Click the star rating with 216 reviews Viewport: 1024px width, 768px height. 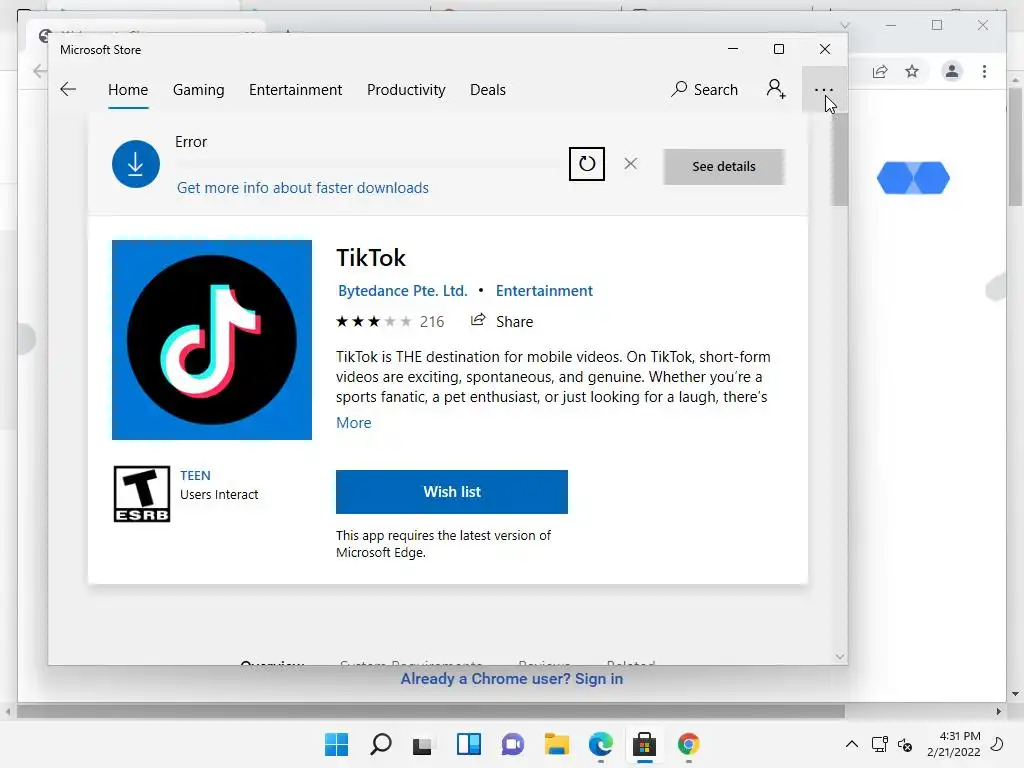click(390, 321)
